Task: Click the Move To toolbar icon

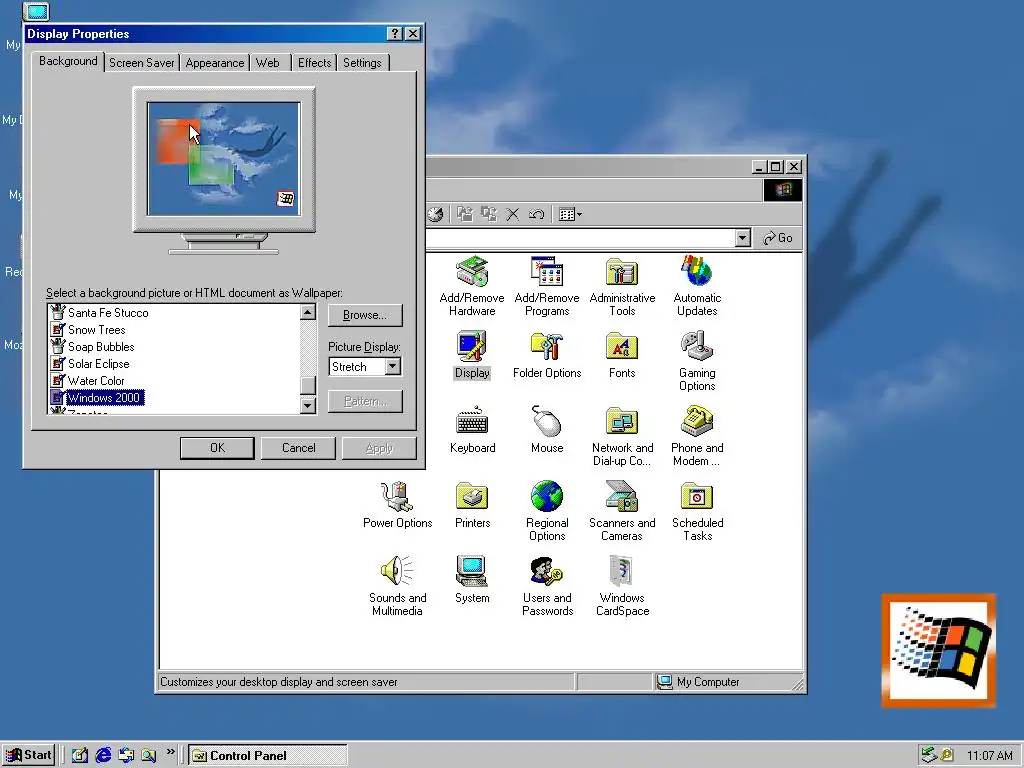Action: click(465, 214)
